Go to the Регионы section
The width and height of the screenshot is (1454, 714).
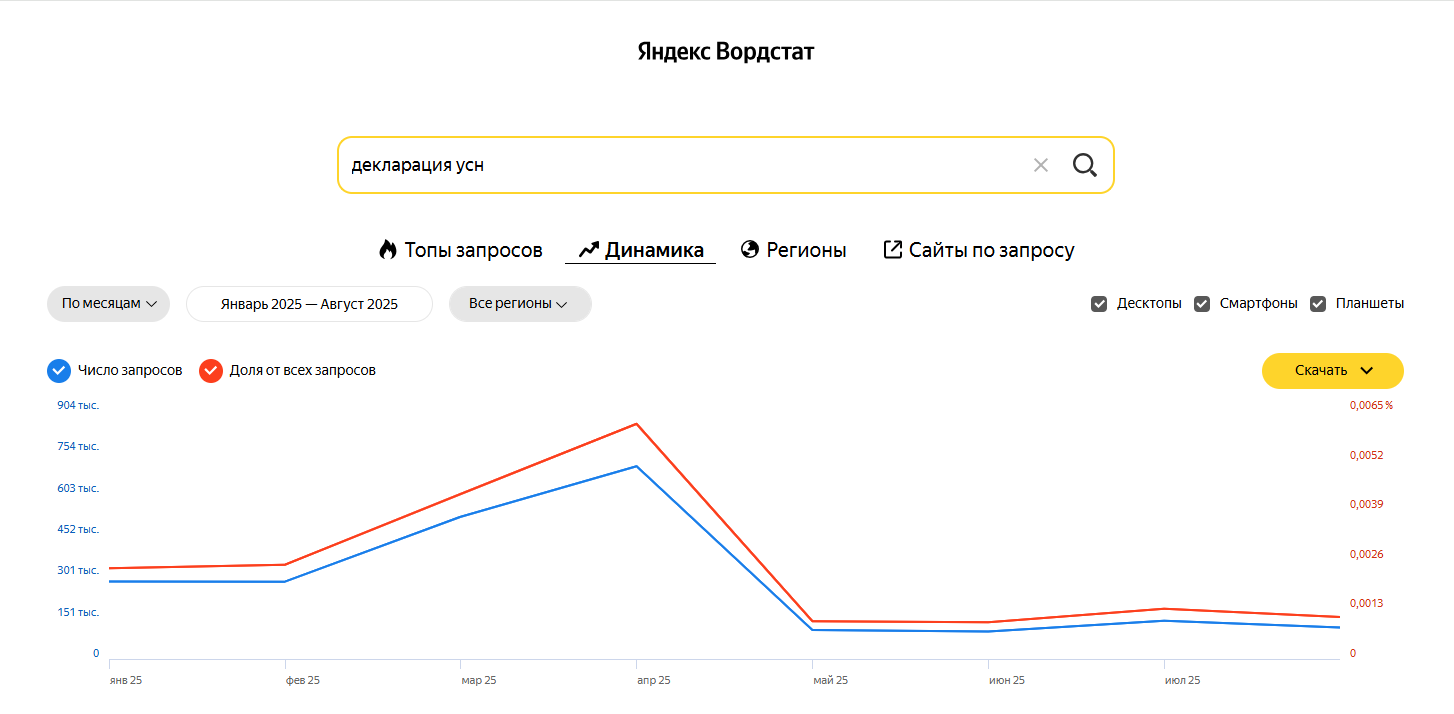[806, 250]
